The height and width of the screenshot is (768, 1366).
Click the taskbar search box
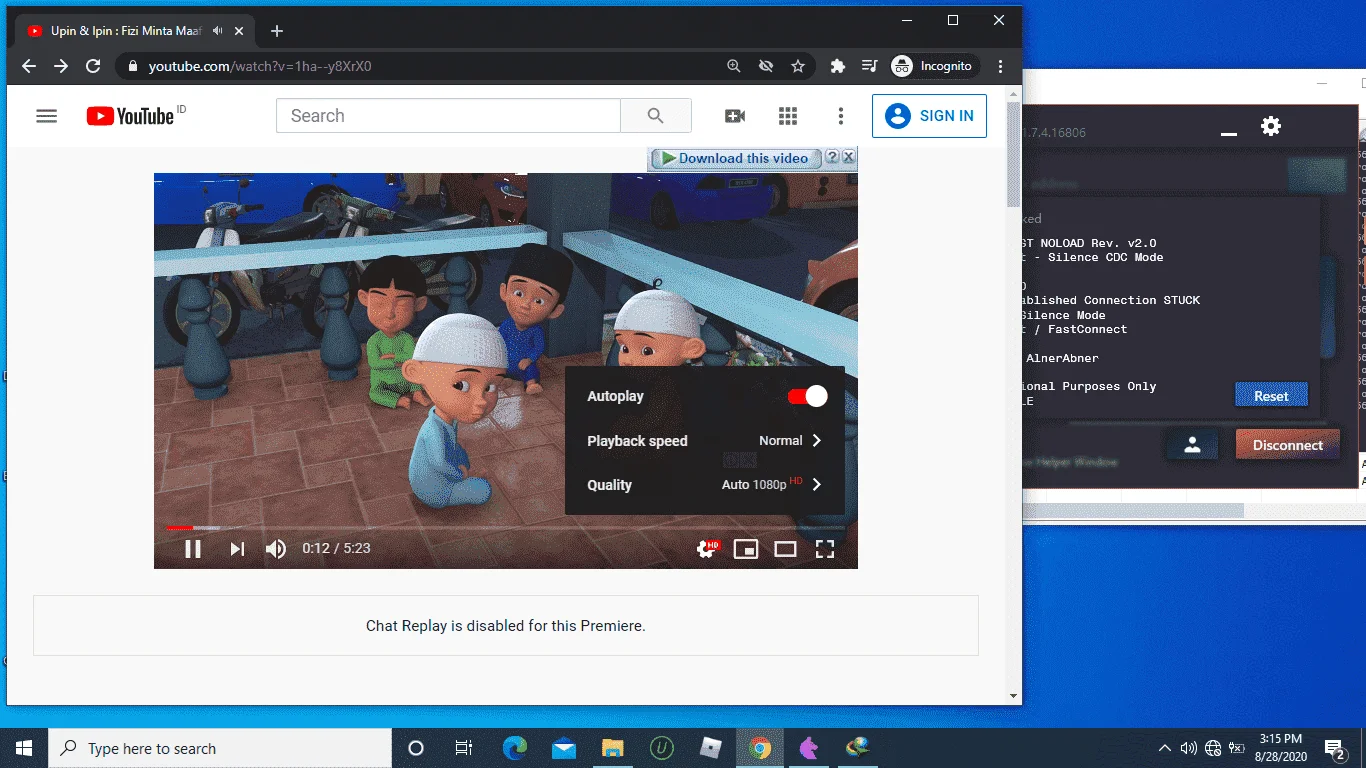(220, 748)
